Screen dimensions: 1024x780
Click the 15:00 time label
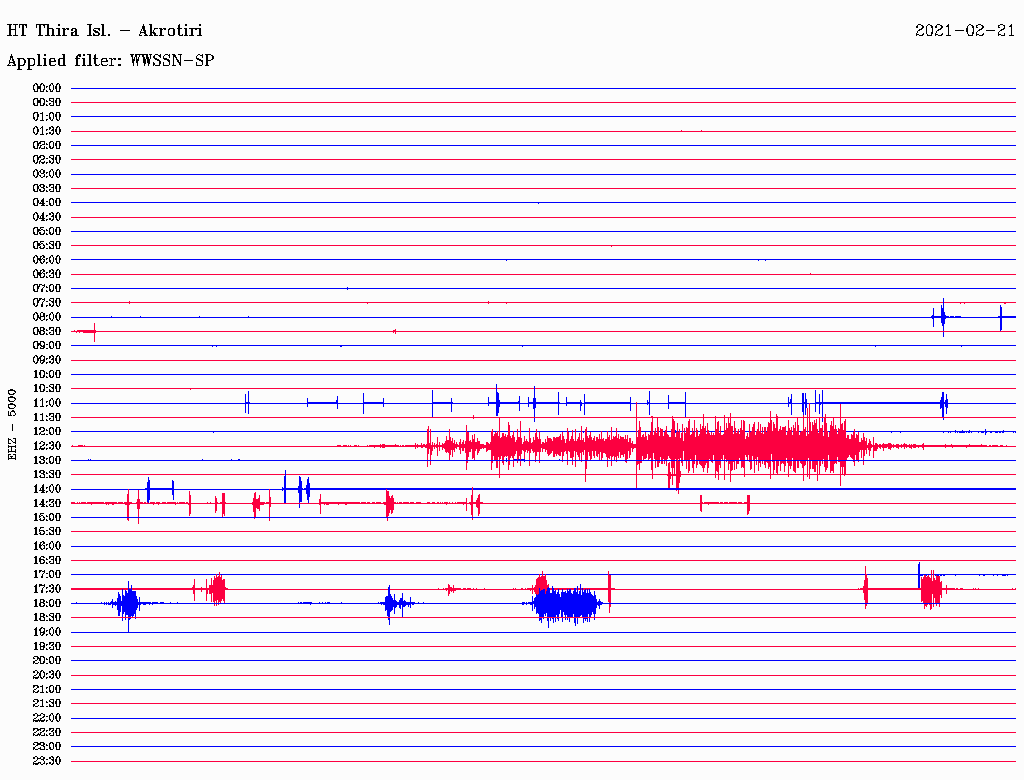[47, 517]
